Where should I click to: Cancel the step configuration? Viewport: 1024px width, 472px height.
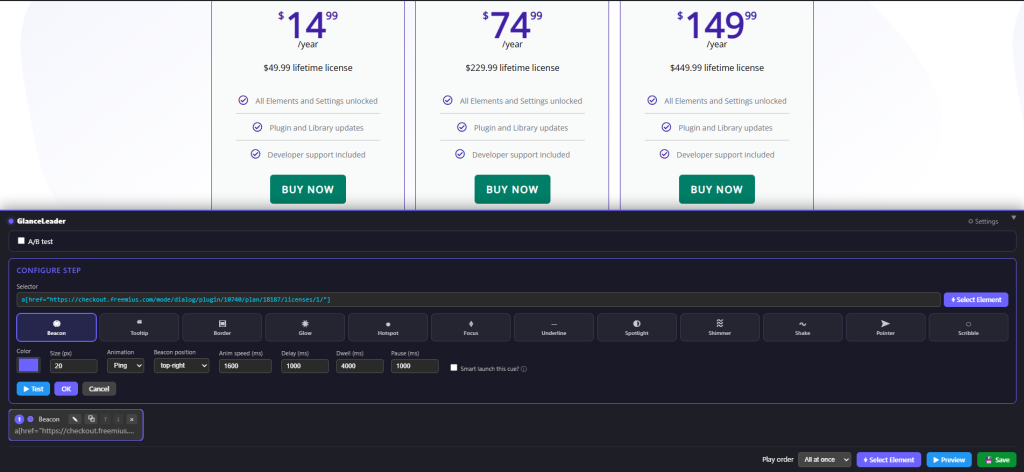[99, 388]
